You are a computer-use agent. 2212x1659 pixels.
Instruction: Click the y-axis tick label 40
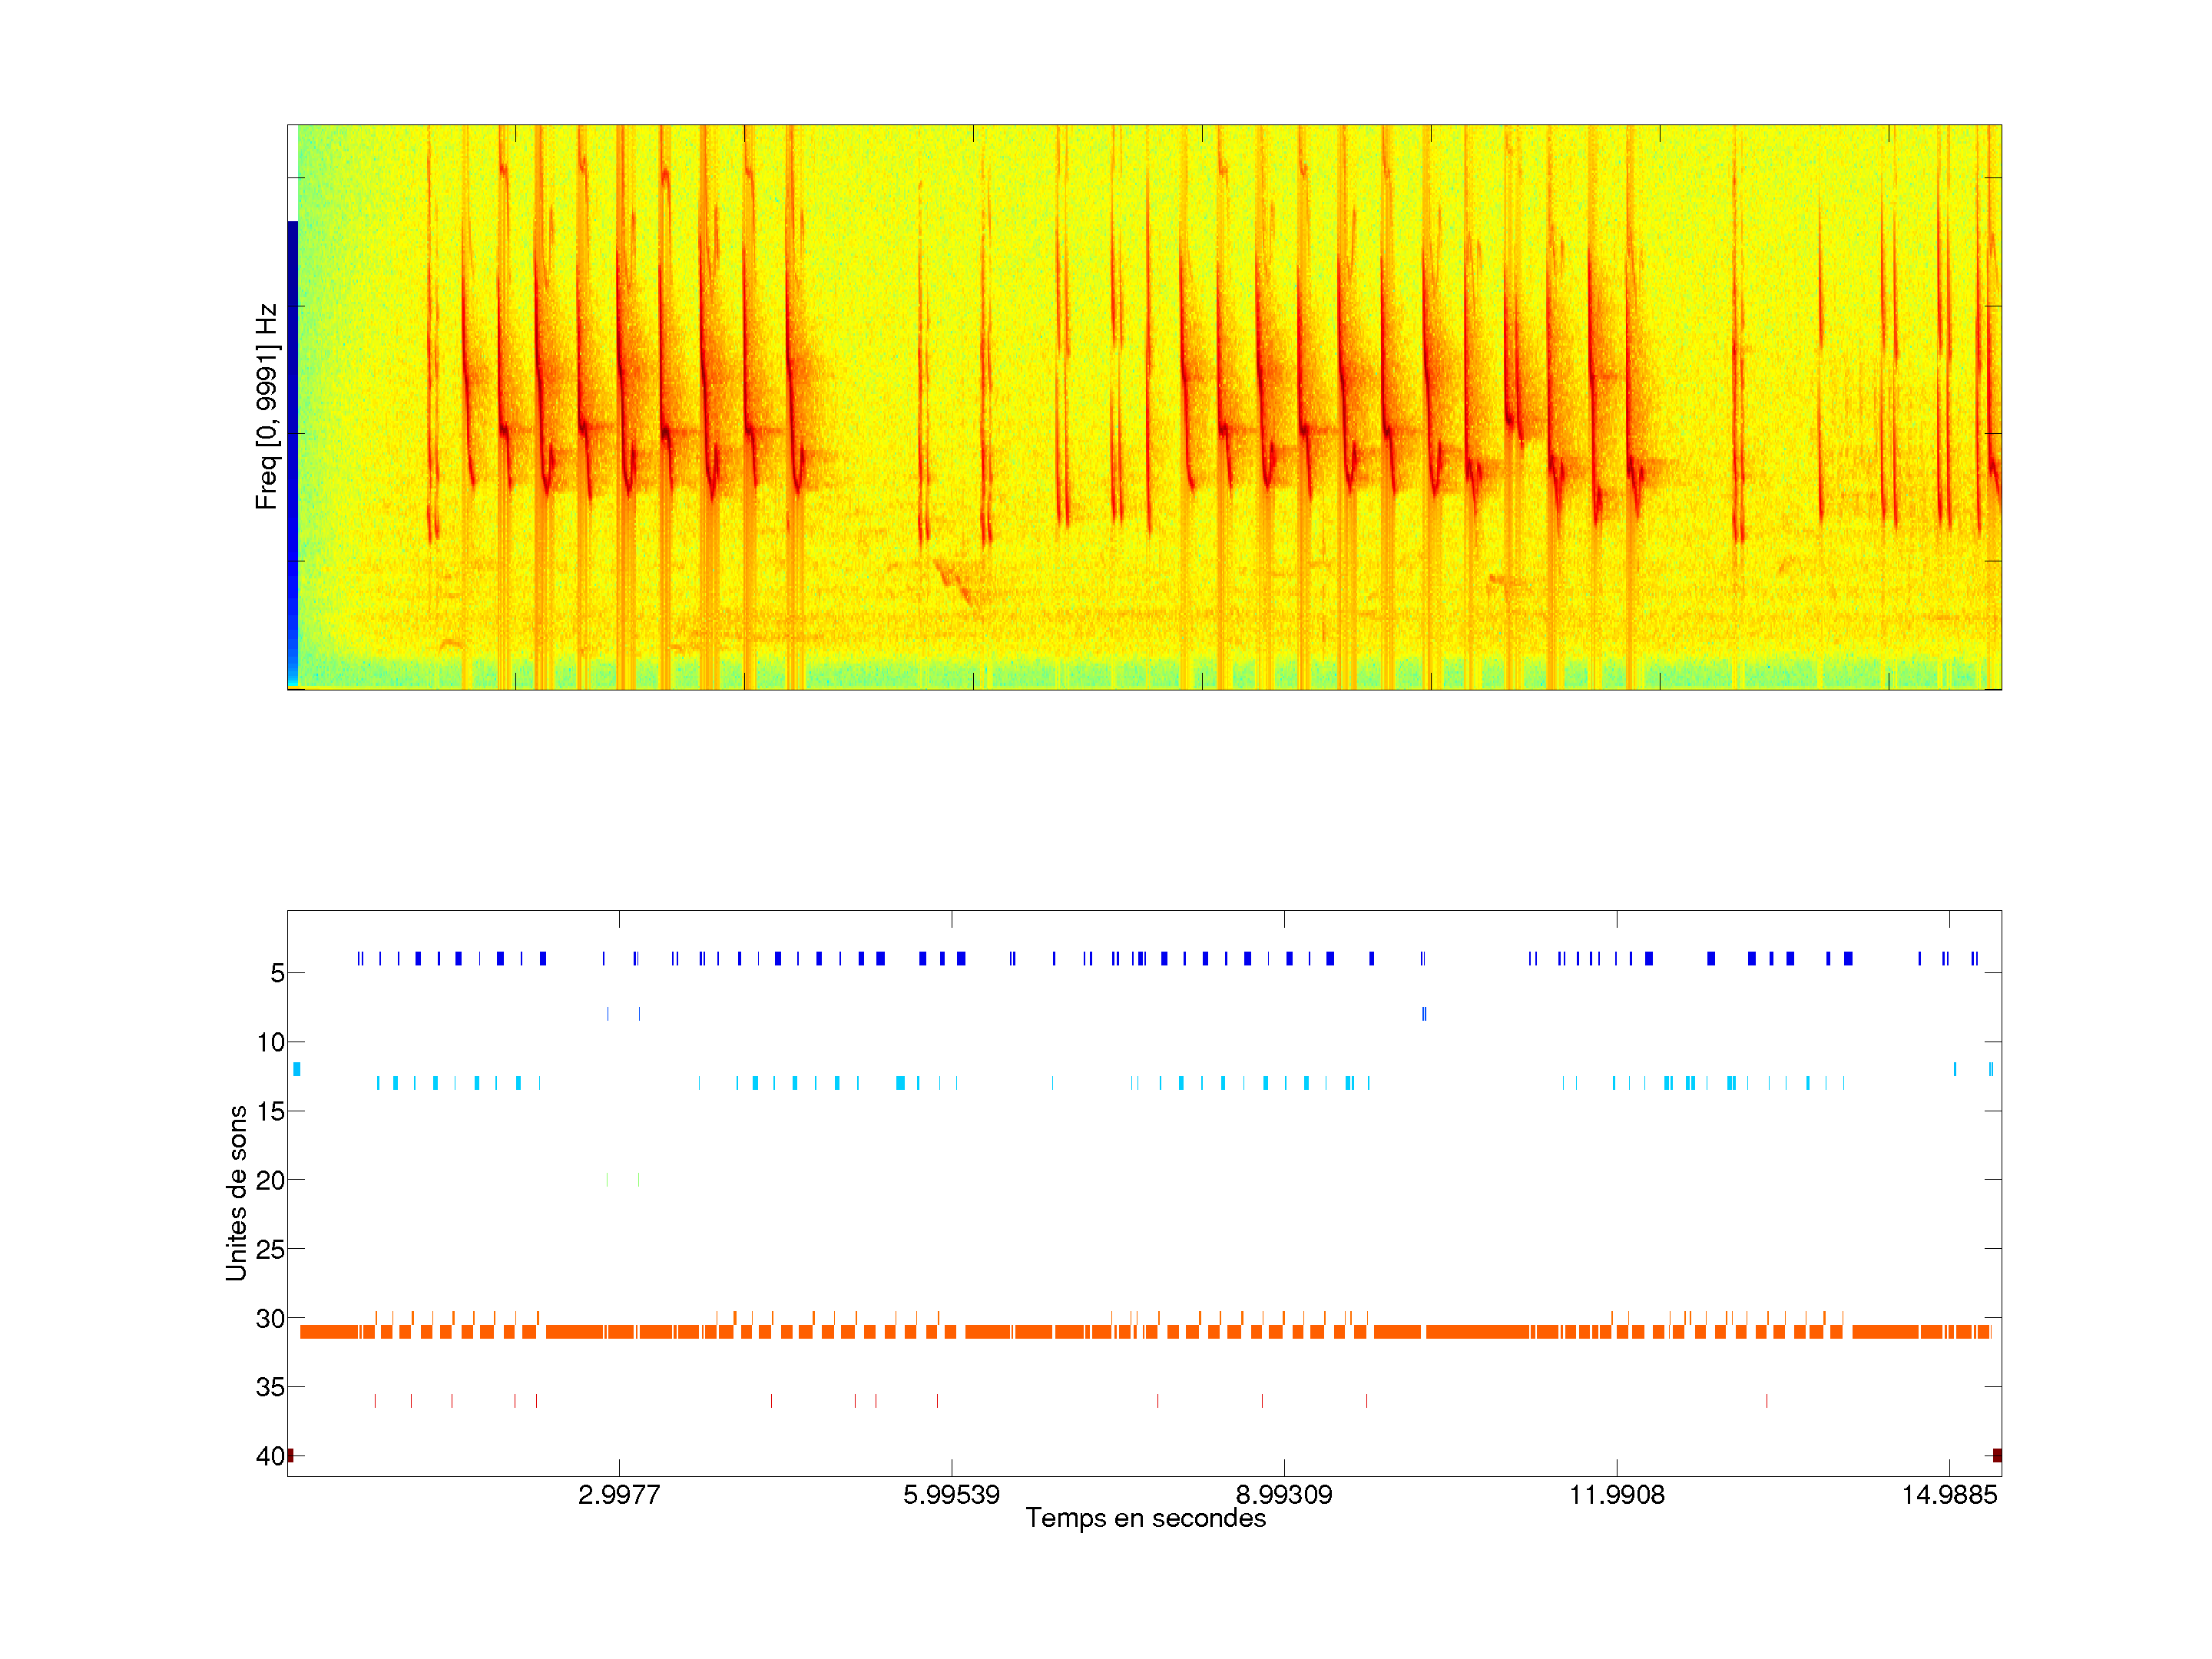click(x=270, y=1456)
